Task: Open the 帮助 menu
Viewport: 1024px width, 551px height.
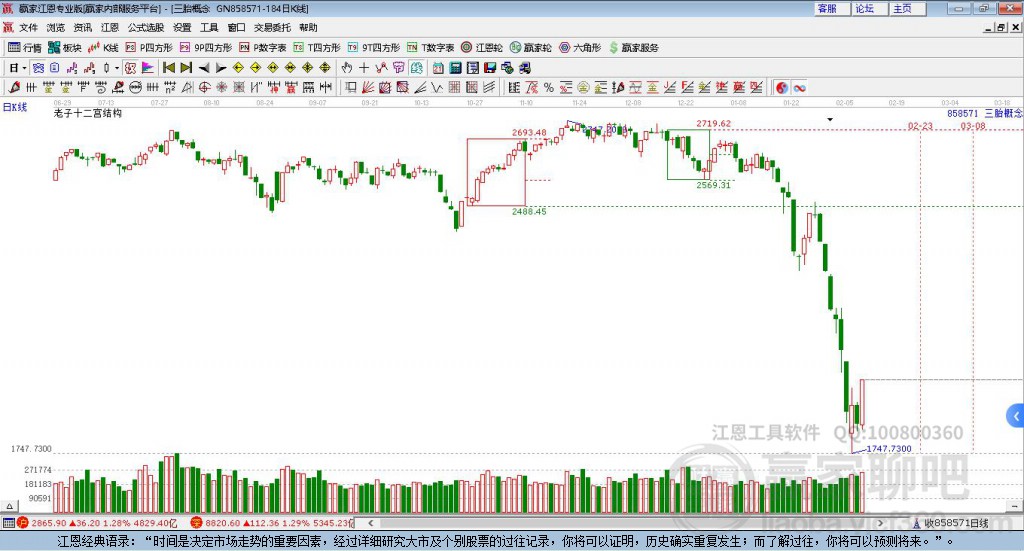Action: click(x=308, y=27)
